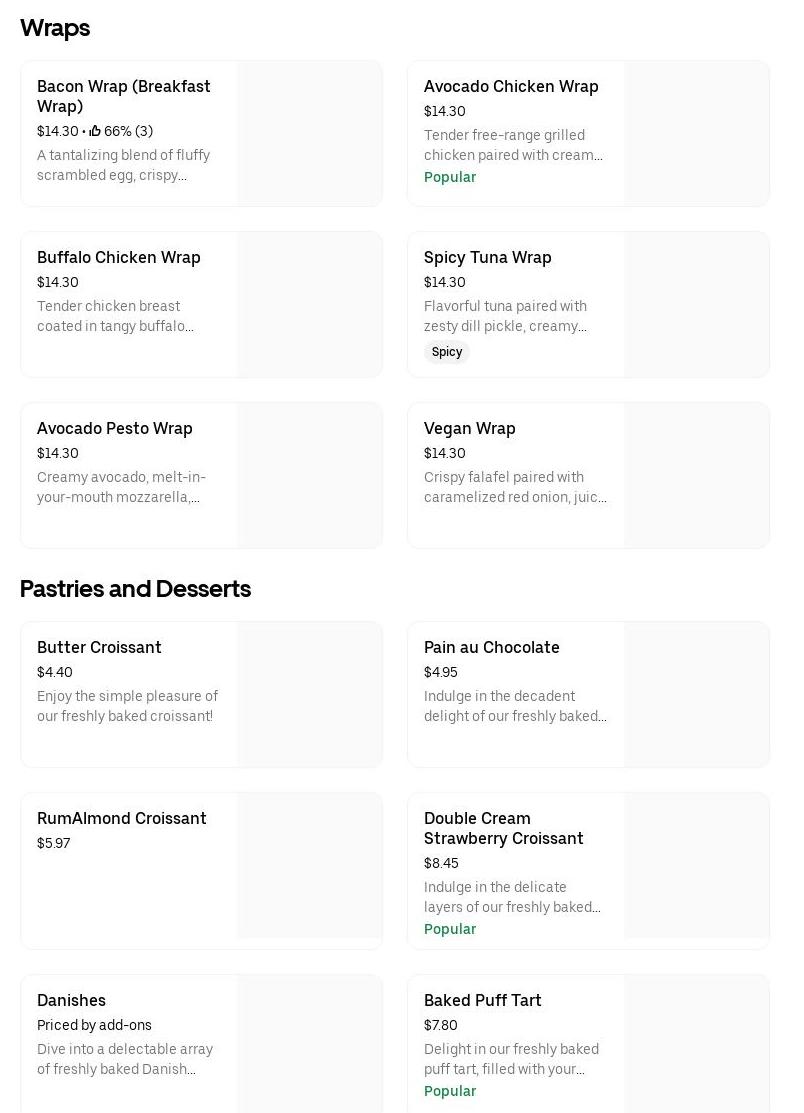Select the Baked Puff Tart title
Screen dimensions: 804x1113
[482, 1000]
